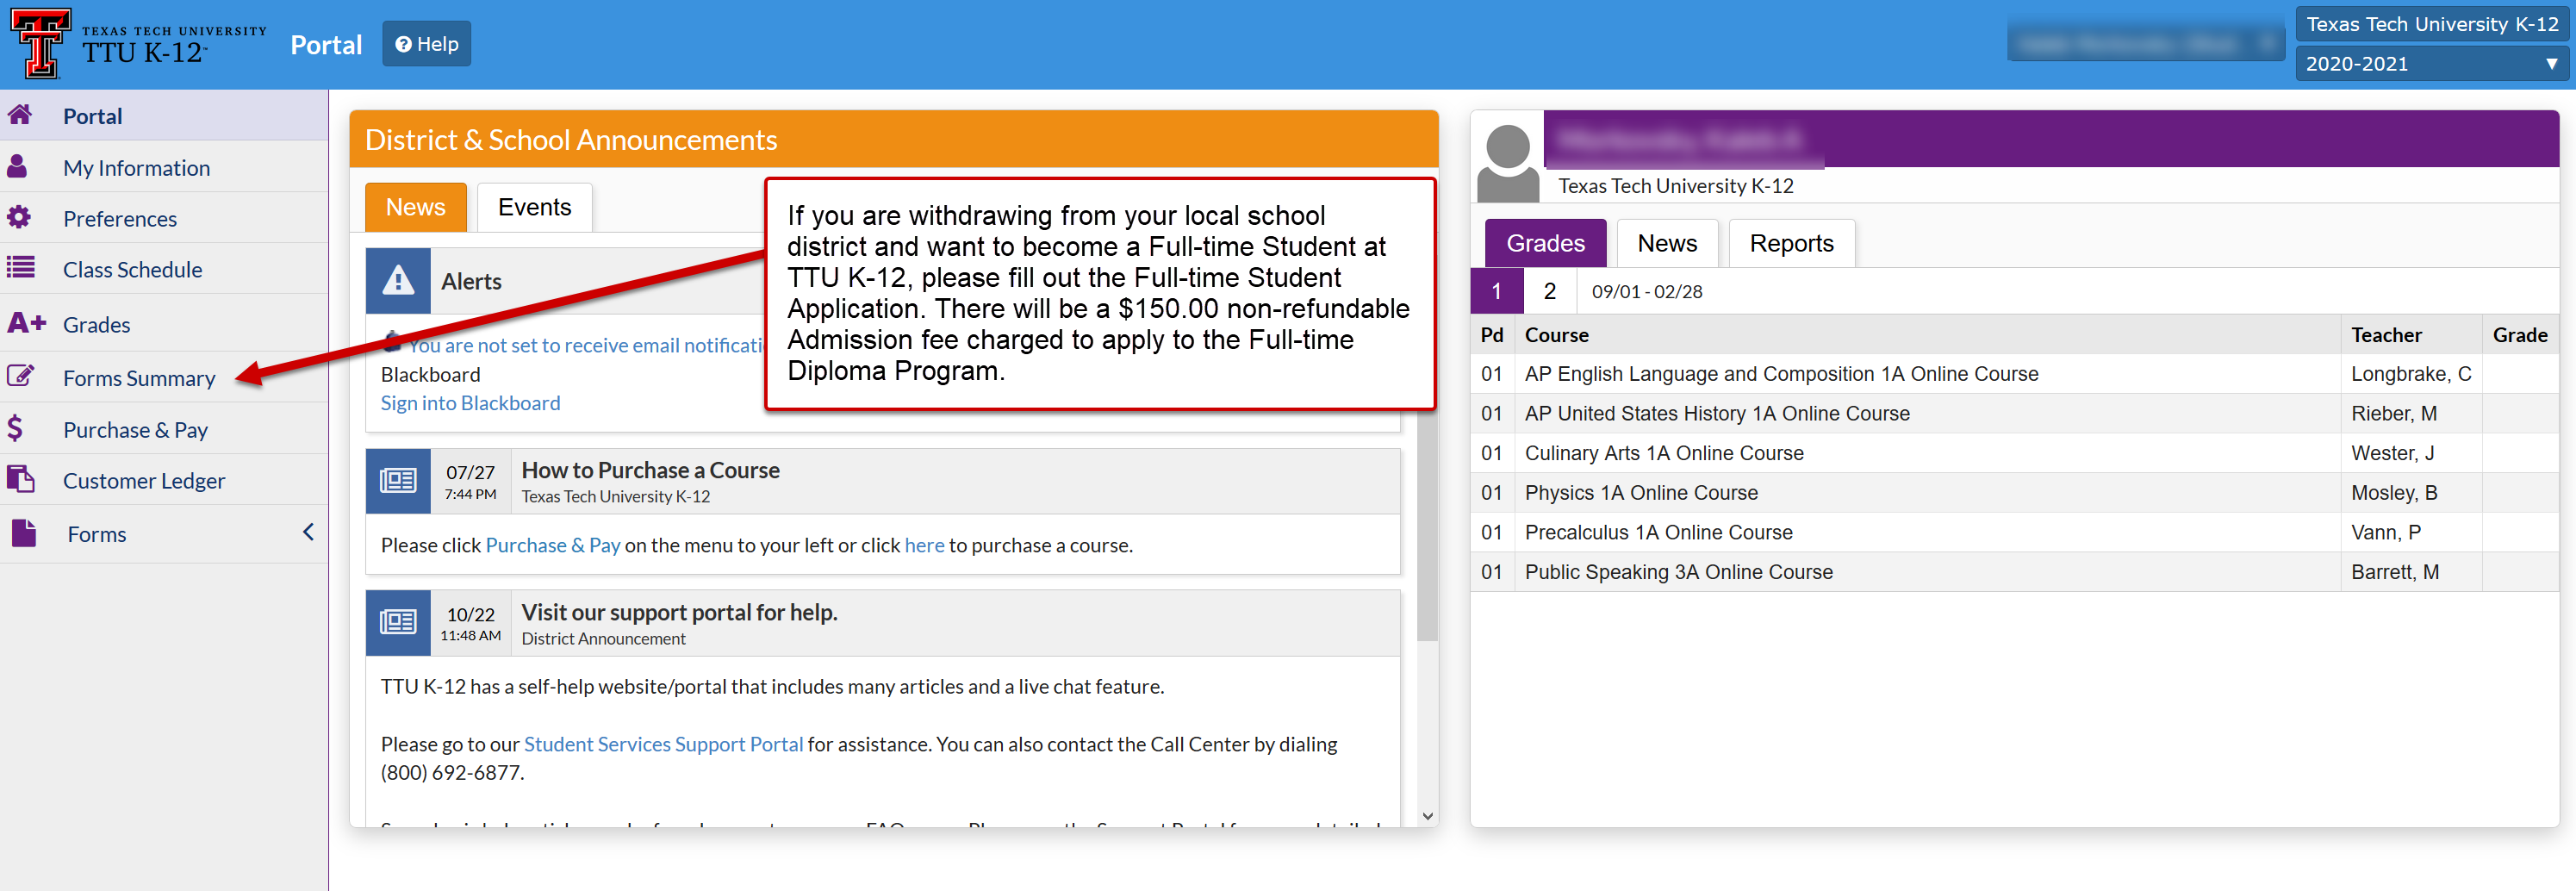Click Public Speaking 3A Online Course row
Screen dimensions: 2576x891
click(x=2014, y=572)
